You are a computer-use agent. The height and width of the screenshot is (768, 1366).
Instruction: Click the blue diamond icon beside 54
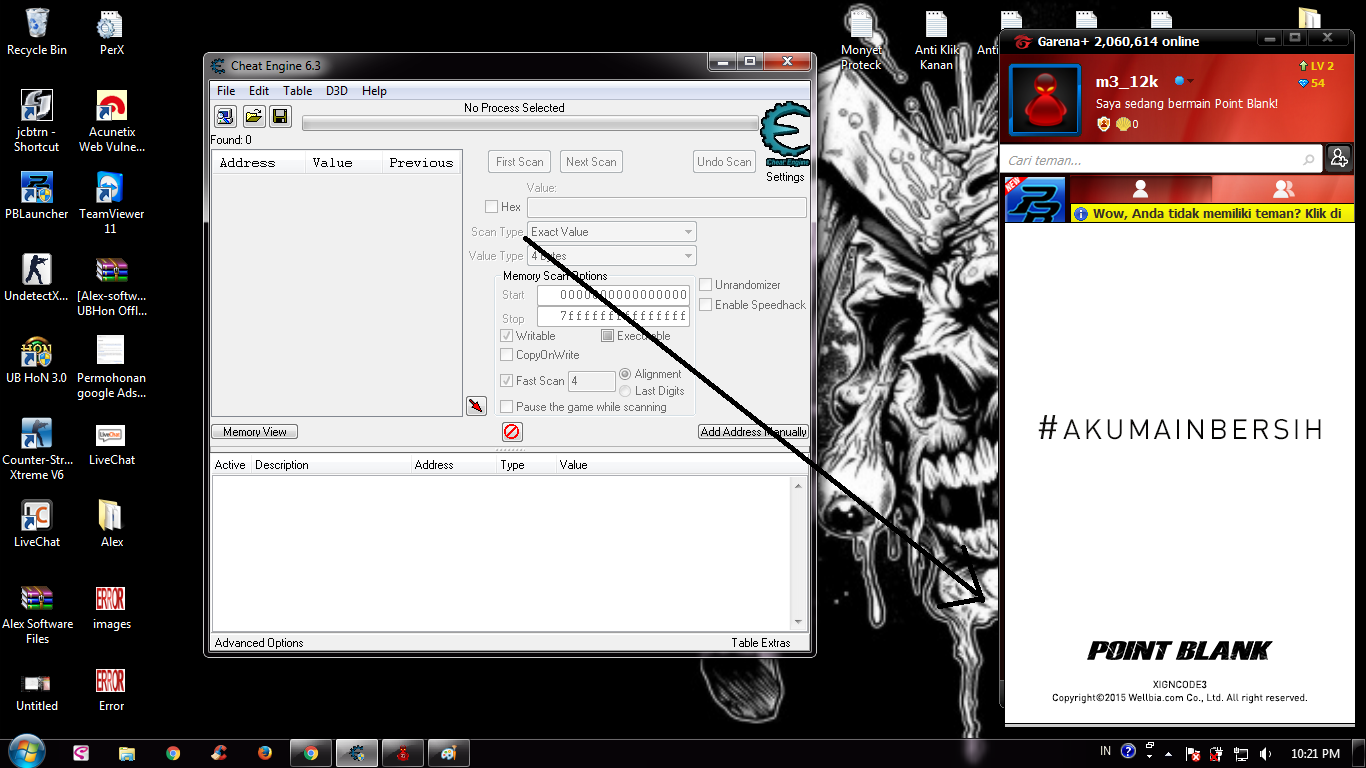click(1303, 83)
